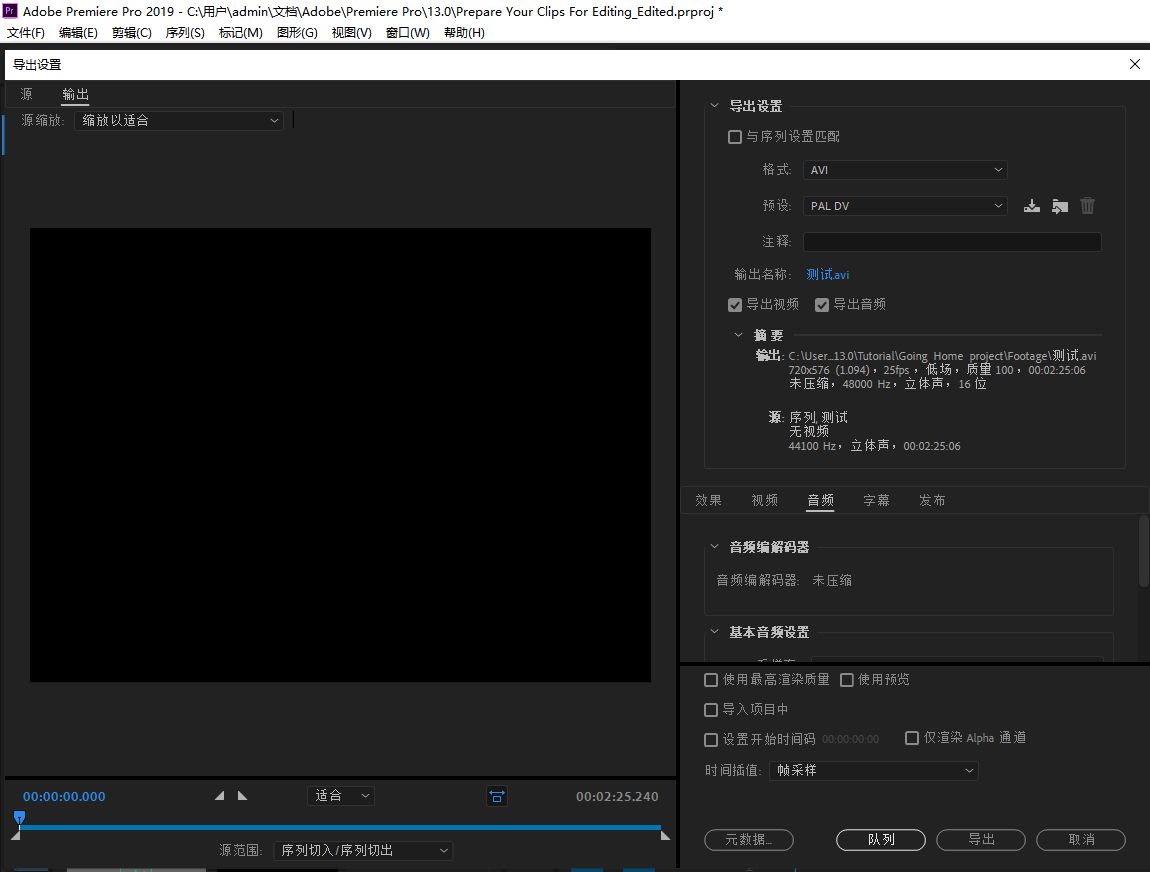This screenshot has height=872, width=1150.
Task: Set In Point triangle icon
Action: (x=219, y=796)
